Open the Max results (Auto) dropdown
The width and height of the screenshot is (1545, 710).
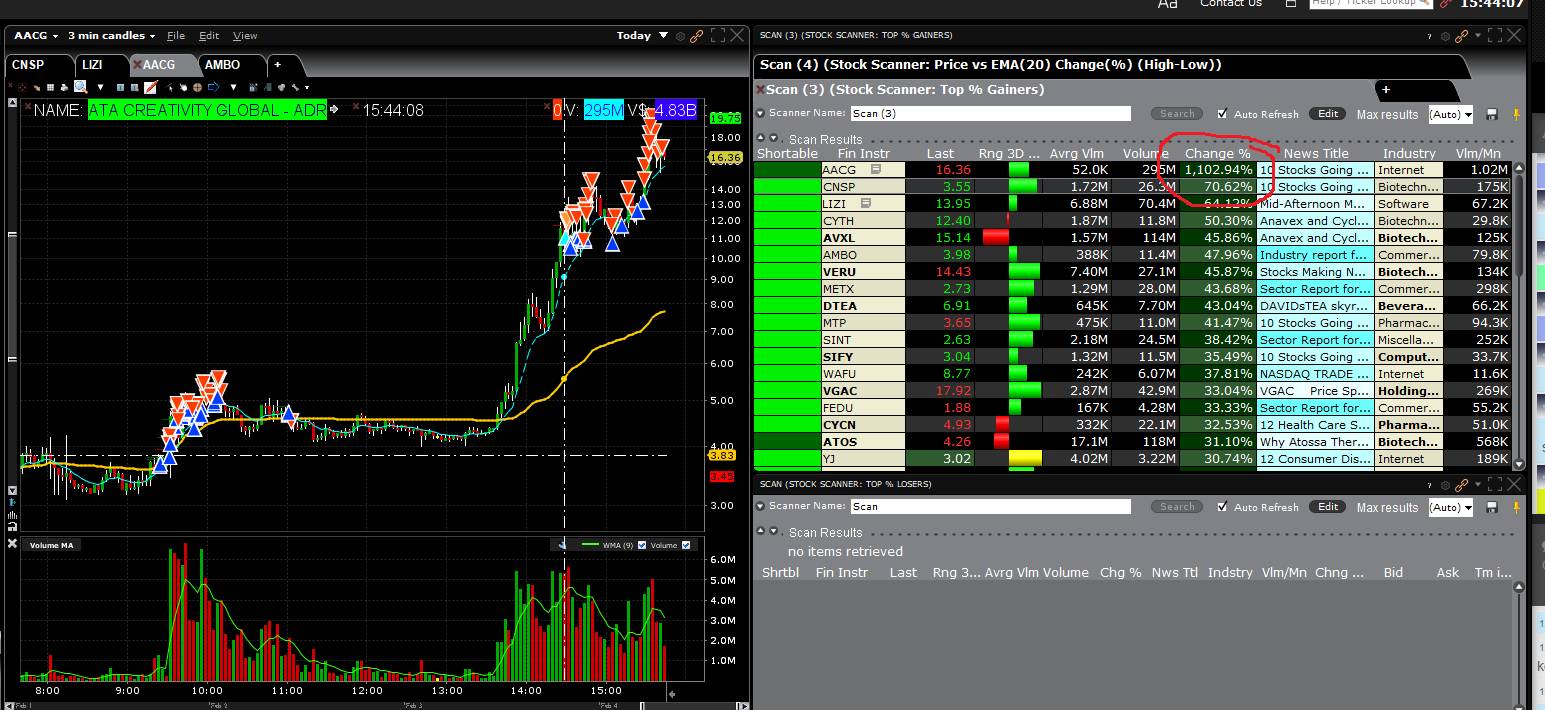pyautogui.click(x=1450, y=114)
